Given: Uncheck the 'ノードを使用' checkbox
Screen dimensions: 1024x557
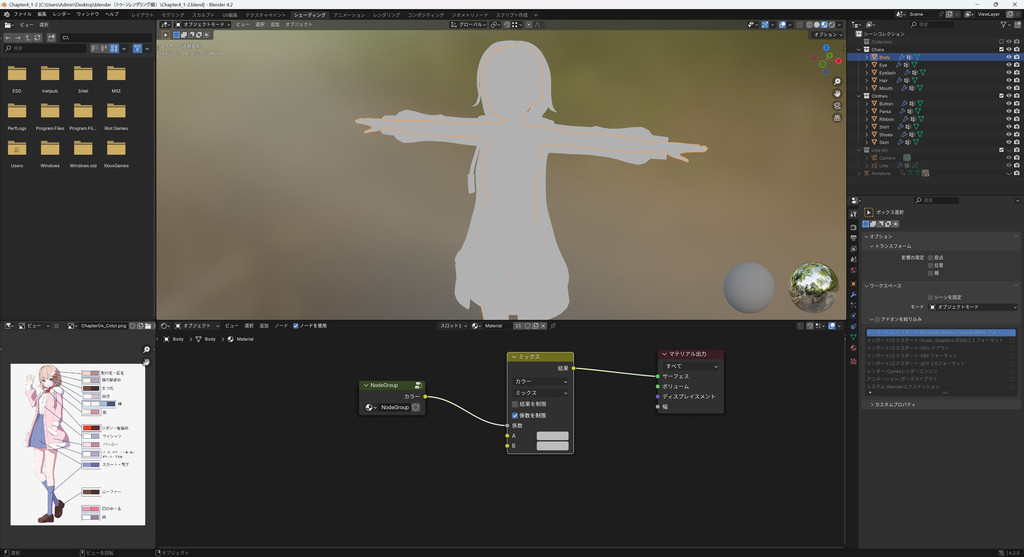Looking at the screenshot, I should (x=296, y=326).
